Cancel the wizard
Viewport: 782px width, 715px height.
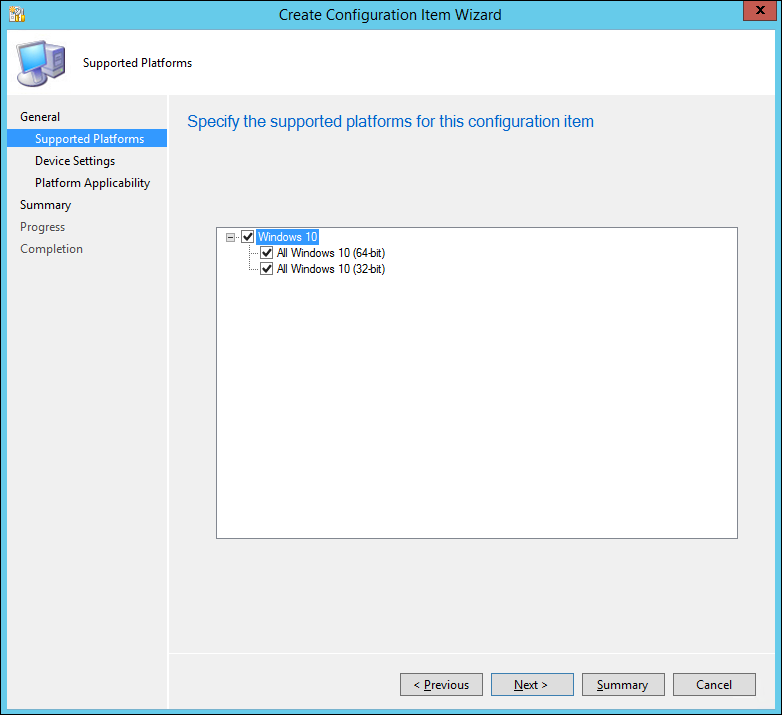714,685
